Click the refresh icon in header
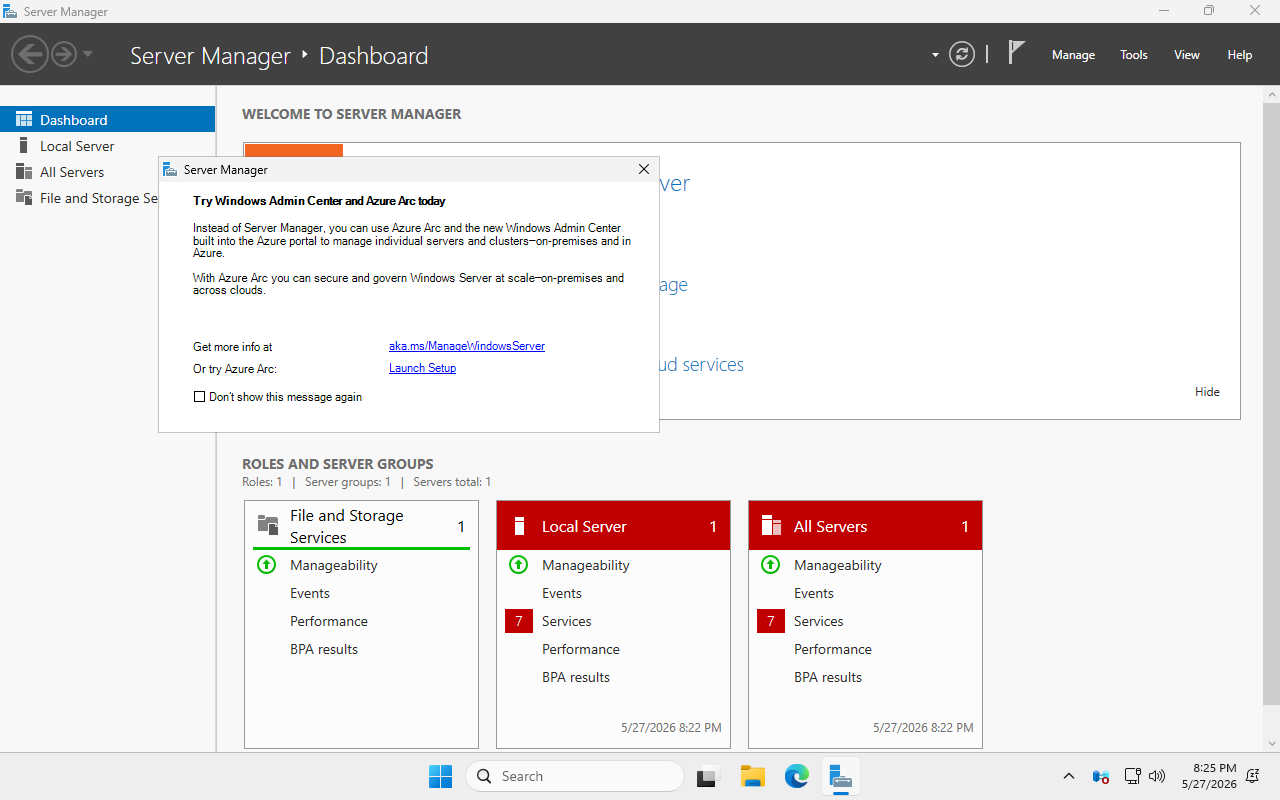1280x800 pixels. (x=962, y=54)
